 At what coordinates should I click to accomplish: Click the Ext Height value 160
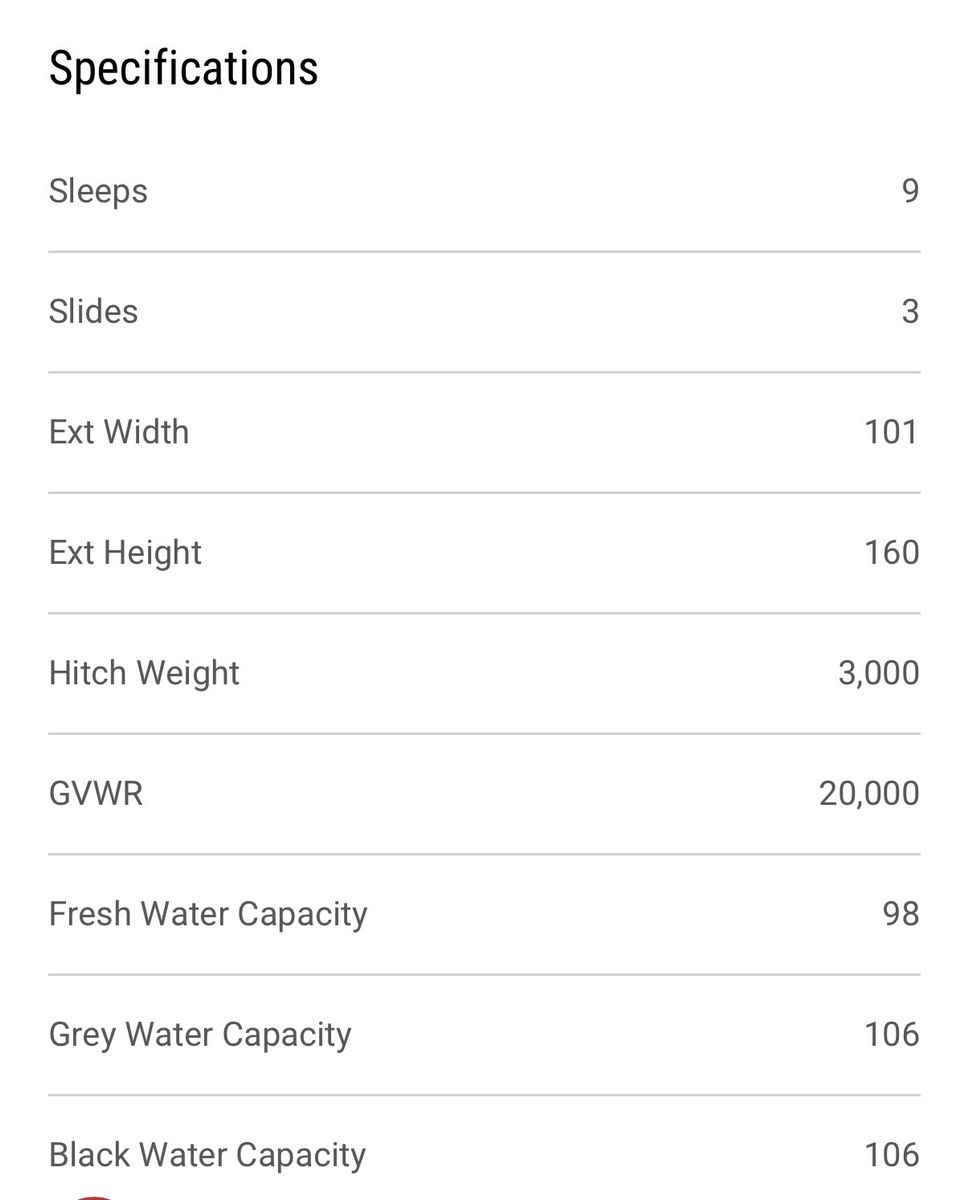[x=891, y=552]
